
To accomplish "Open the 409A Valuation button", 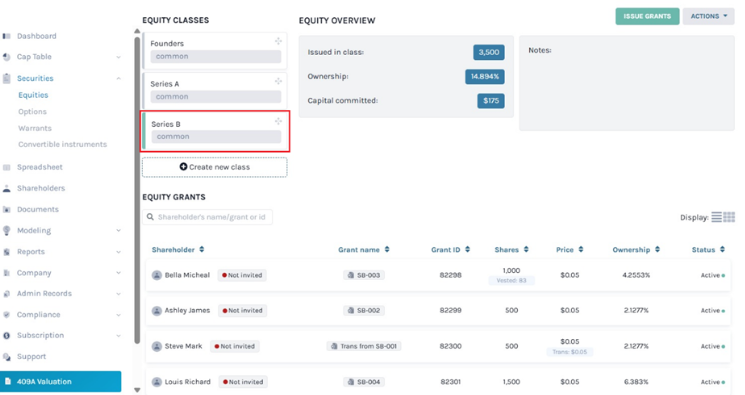I will 60,381.
